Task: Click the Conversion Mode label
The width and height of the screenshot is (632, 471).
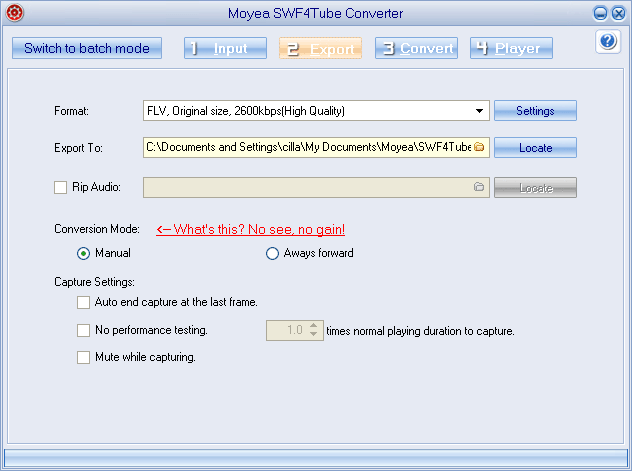Action: [97, 229]
